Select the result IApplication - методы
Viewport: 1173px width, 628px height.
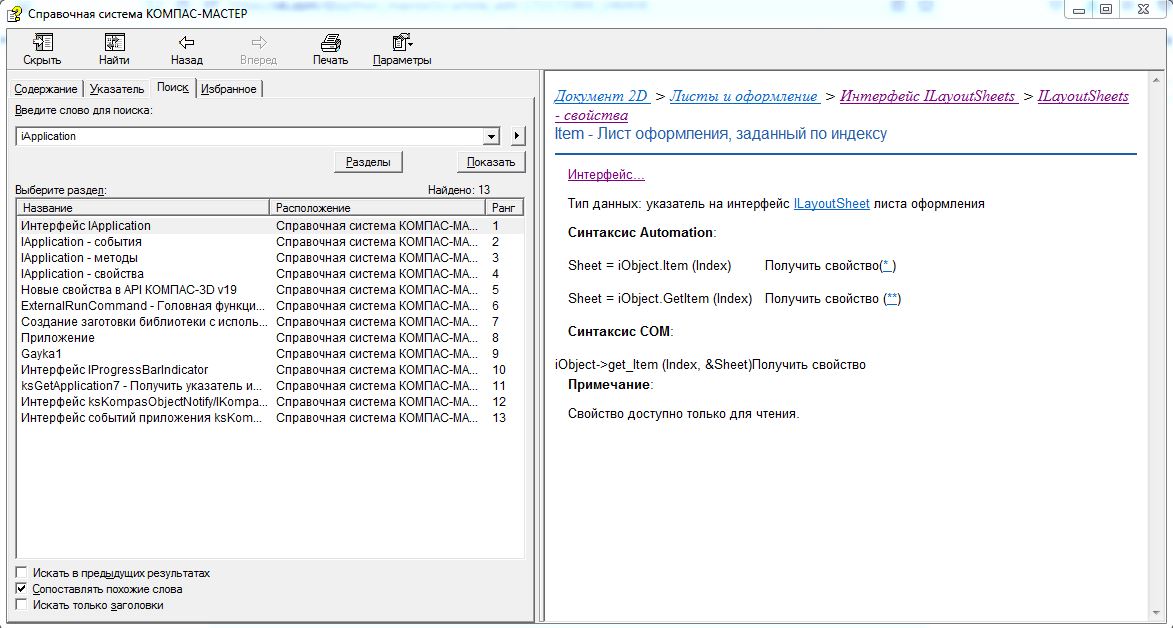269,257
